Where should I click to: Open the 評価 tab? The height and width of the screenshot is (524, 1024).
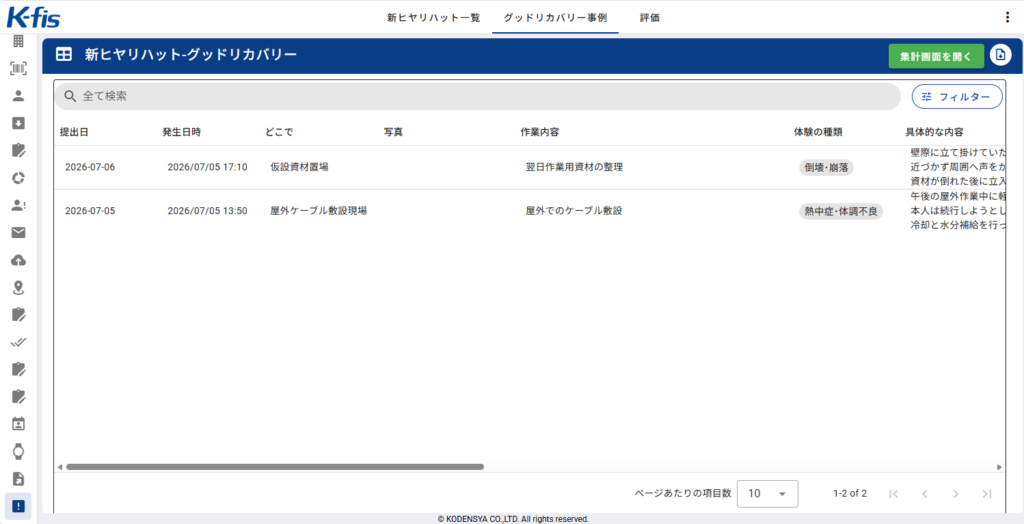650,18
